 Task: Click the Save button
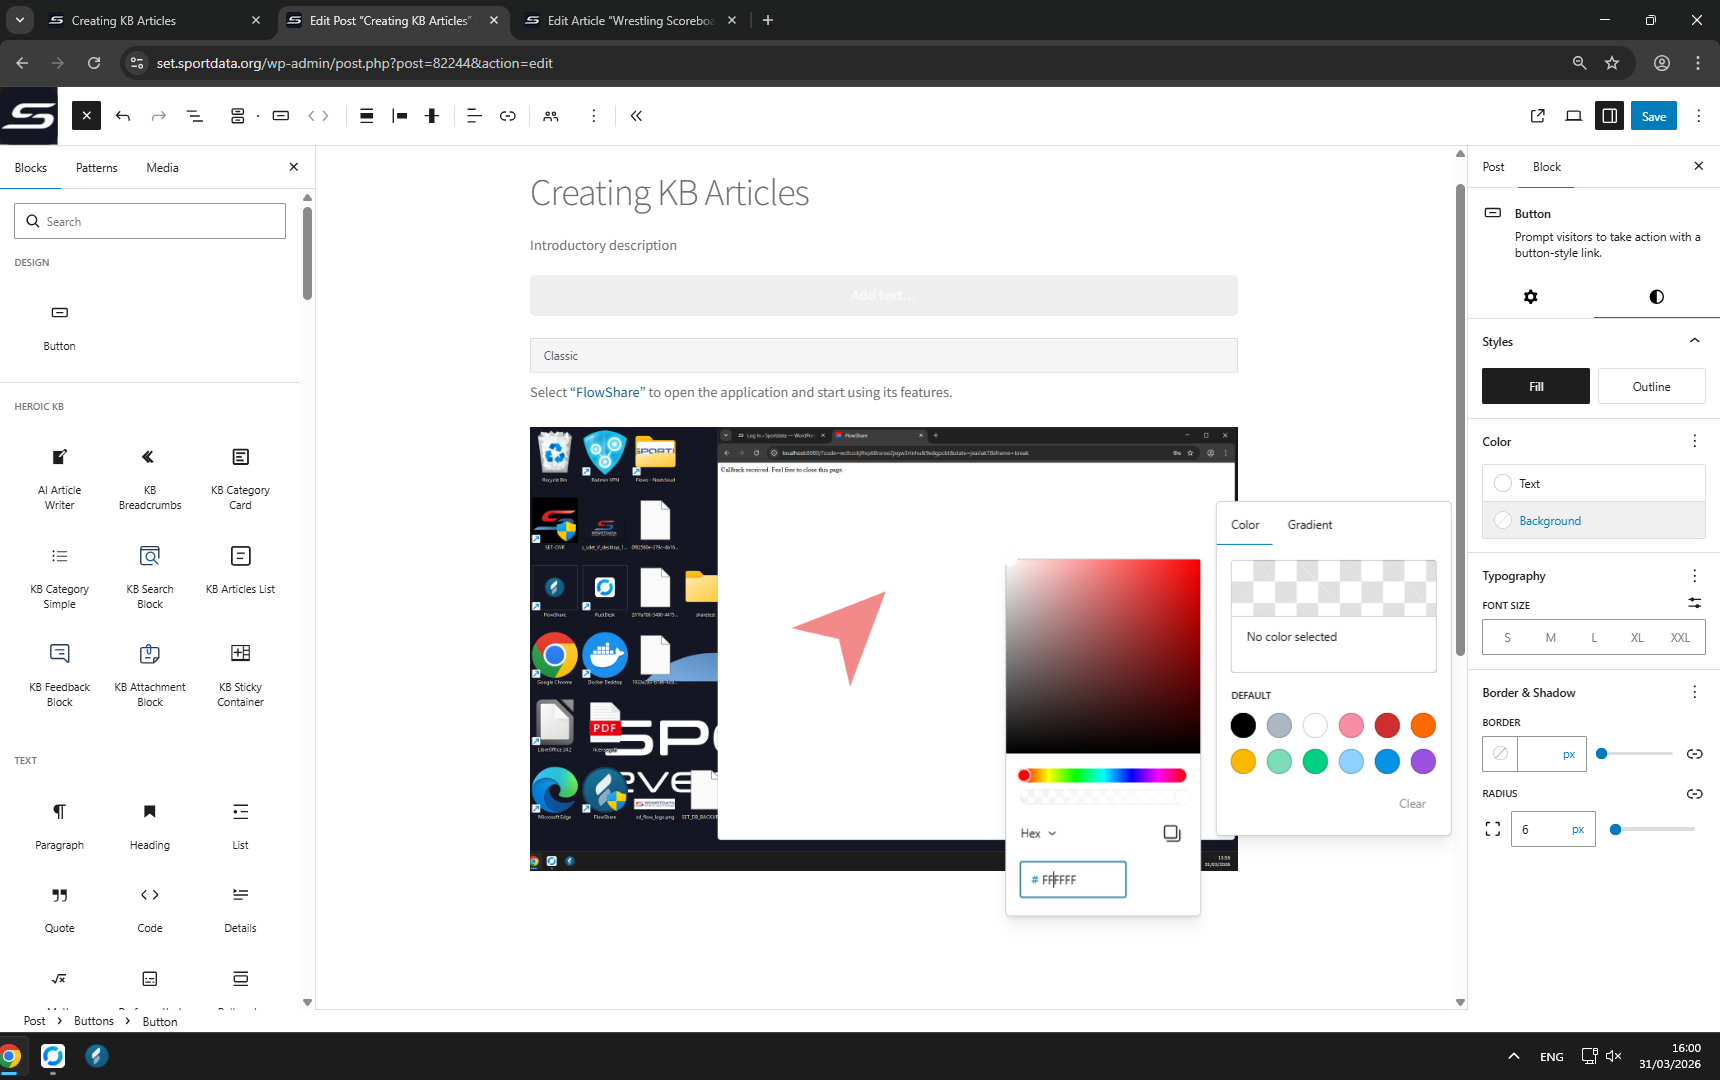point(1653,116)
